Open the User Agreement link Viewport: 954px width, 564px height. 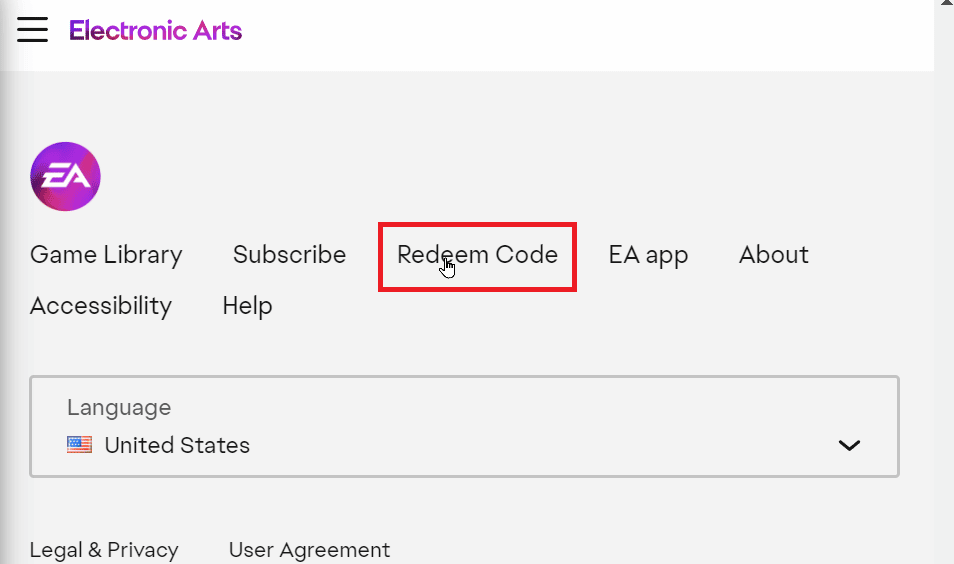tap(309, 550)
